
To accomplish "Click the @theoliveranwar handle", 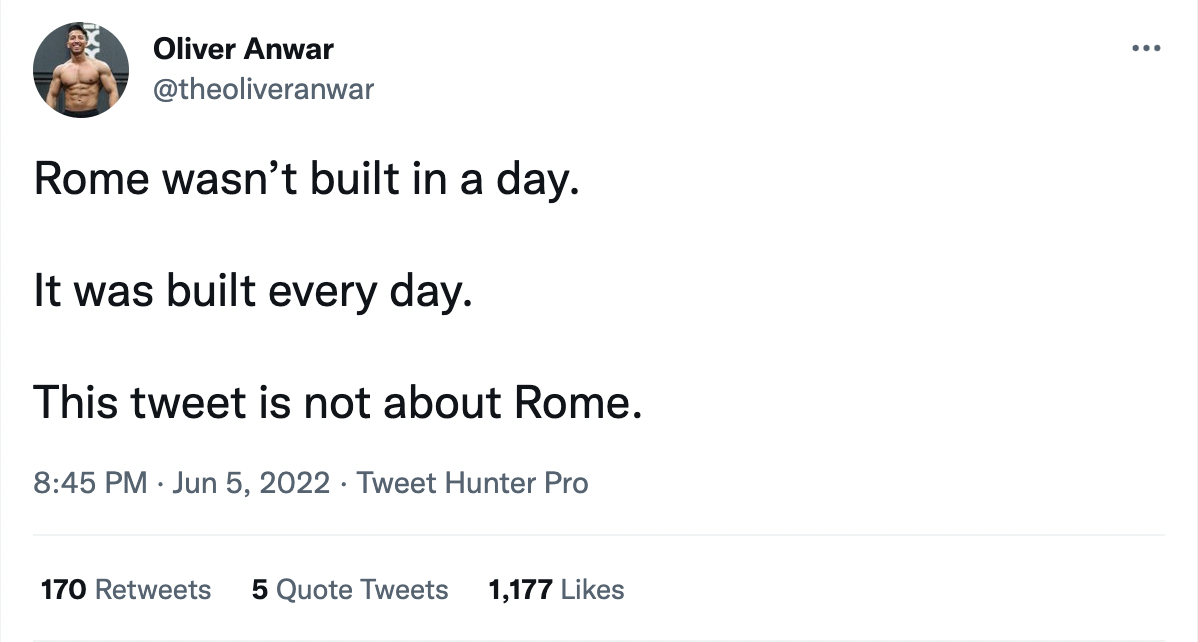I will [x=263, y=89].
